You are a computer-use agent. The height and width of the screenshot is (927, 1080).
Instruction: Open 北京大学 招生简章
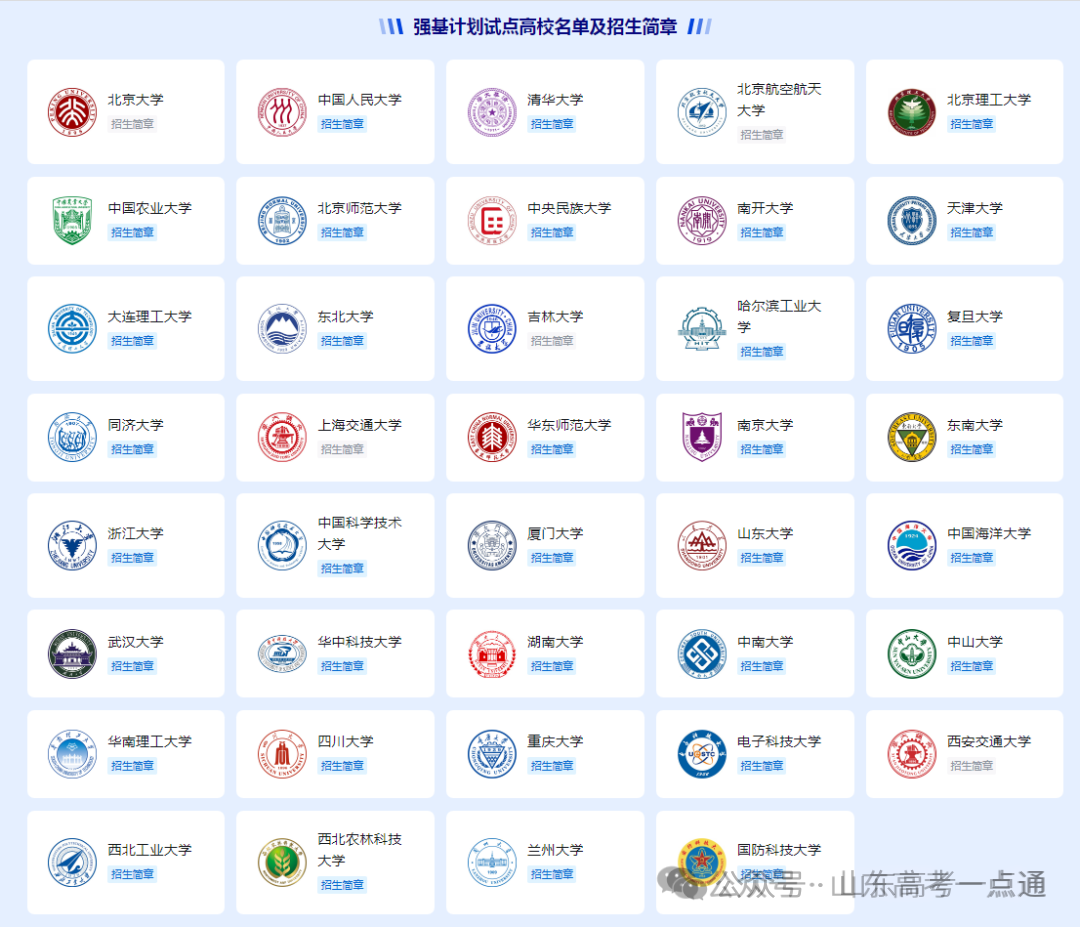click(x=131, y=124)
